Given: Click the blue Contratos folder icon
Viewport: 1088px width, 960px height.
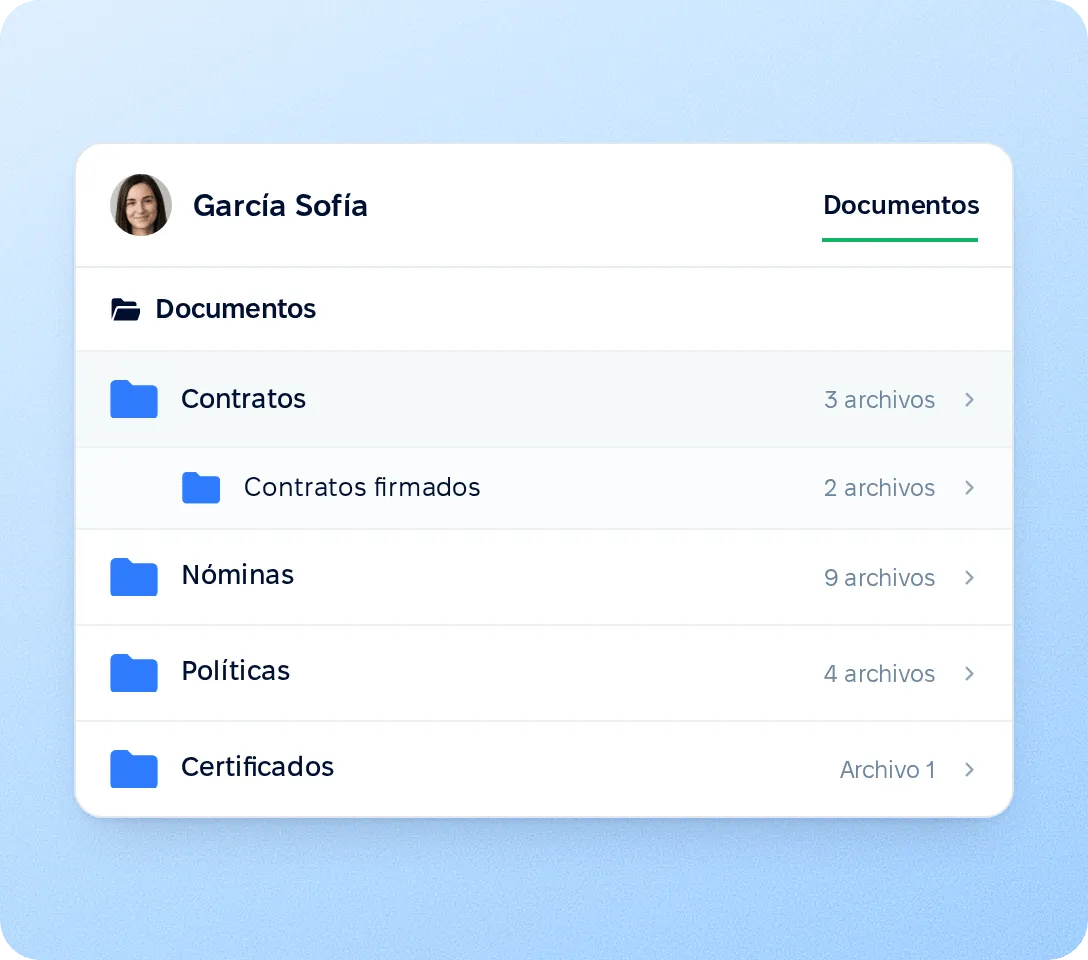Looking at the screenshot, I should [134, 399].
